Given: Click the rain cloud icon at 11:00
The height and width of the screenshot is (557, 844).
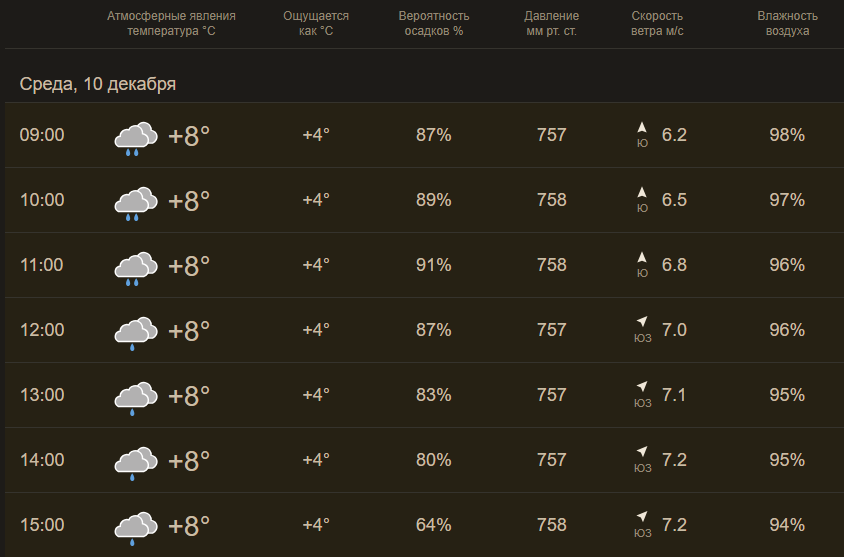Looking at the screenshot, I should 136,268.
